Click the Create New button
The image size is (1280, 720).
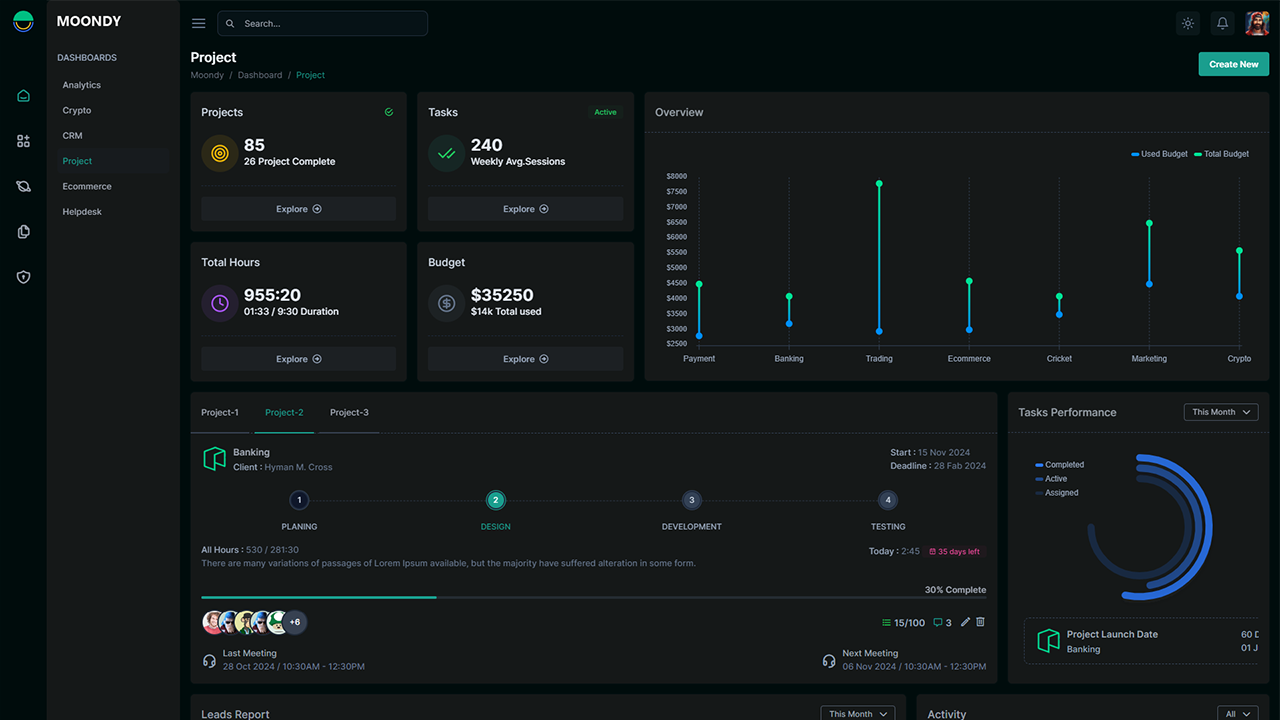pyautogui.click(x=1233, y=62)
